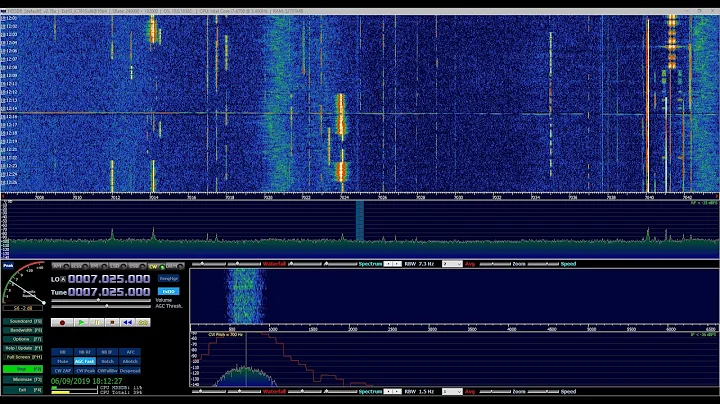
Task: Decrease upper RBW with the left arrow
Action: [388, 264]
